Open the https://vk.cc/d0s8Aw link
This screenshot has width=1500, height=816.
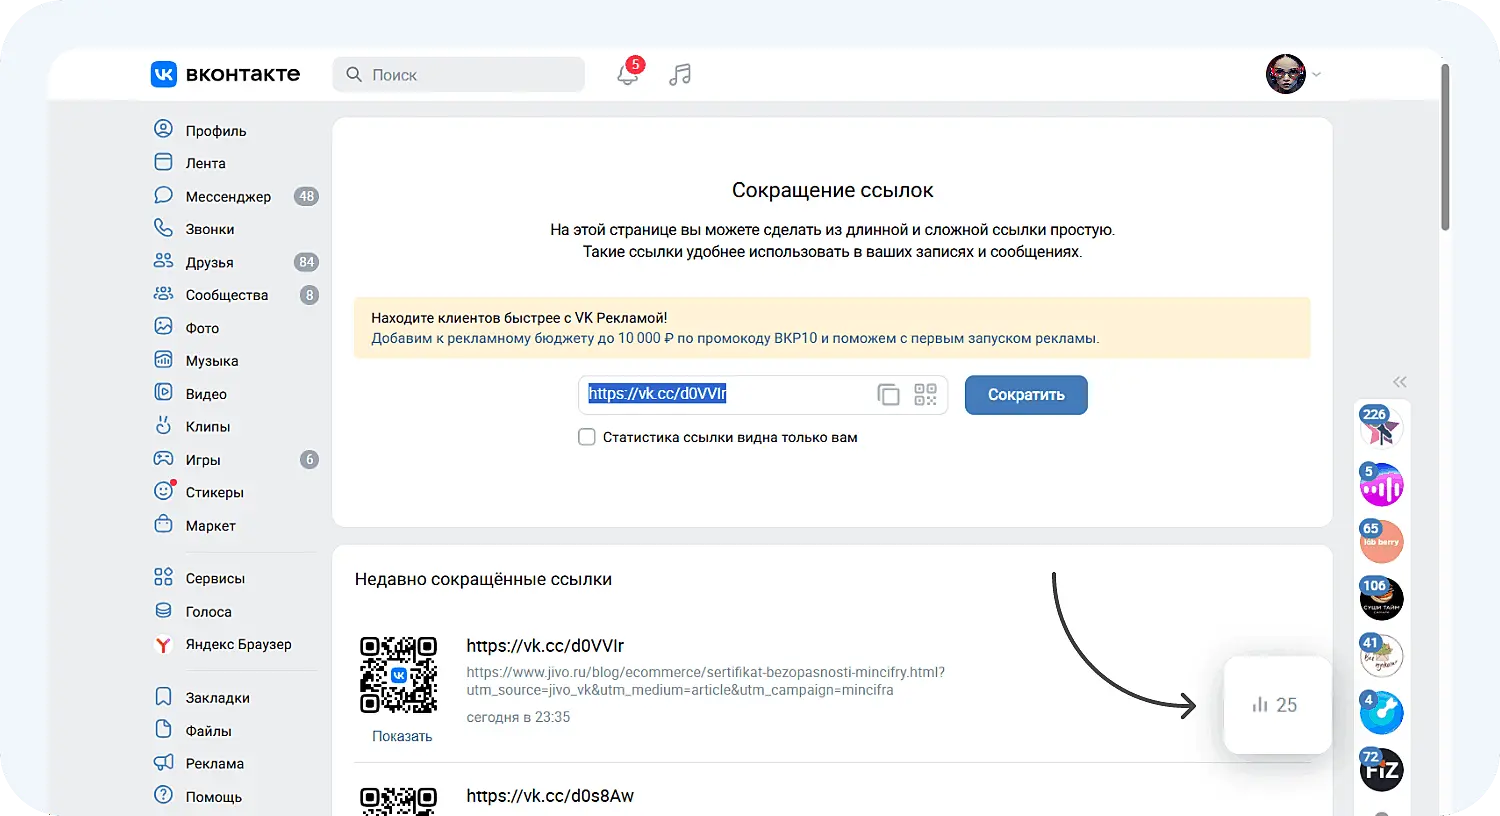coord(550,796)
